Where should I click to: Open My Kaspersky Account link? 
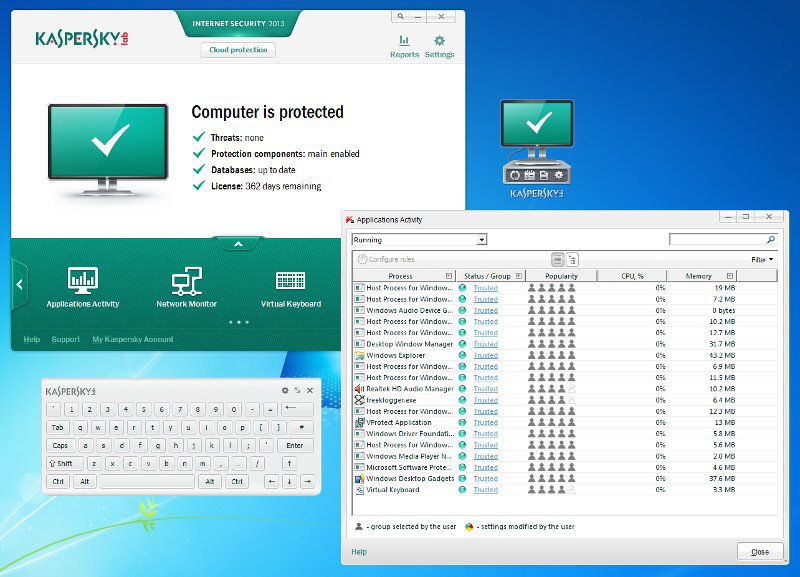(133, 339)
